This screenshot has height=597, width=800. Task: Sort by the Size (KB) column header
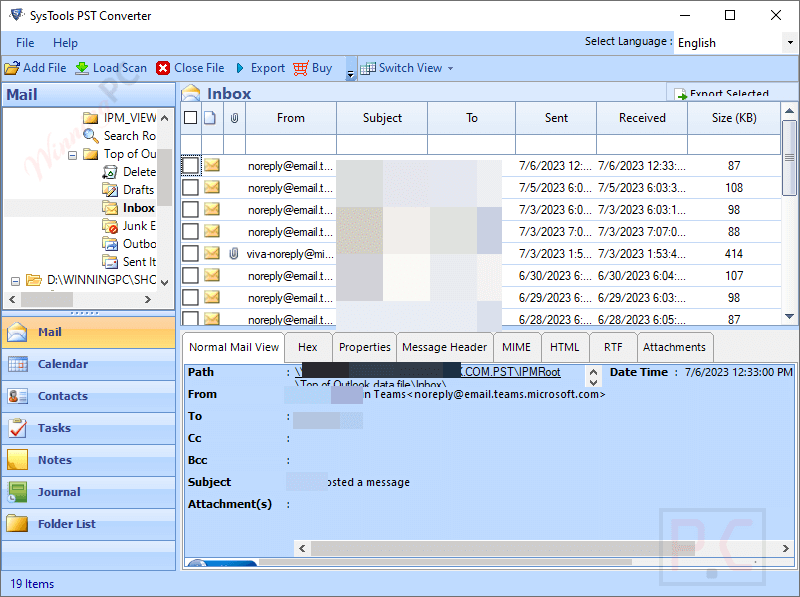tap(734, 118)
